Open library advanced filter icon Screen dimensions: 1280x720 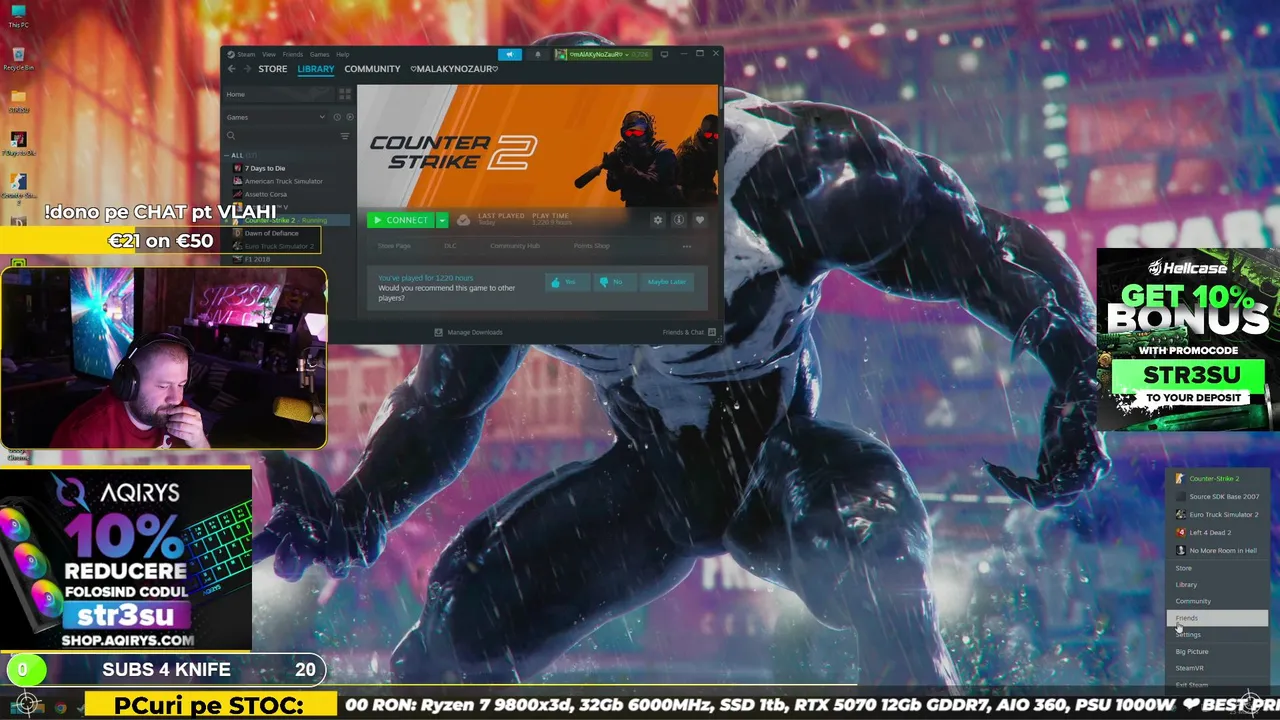345,136
